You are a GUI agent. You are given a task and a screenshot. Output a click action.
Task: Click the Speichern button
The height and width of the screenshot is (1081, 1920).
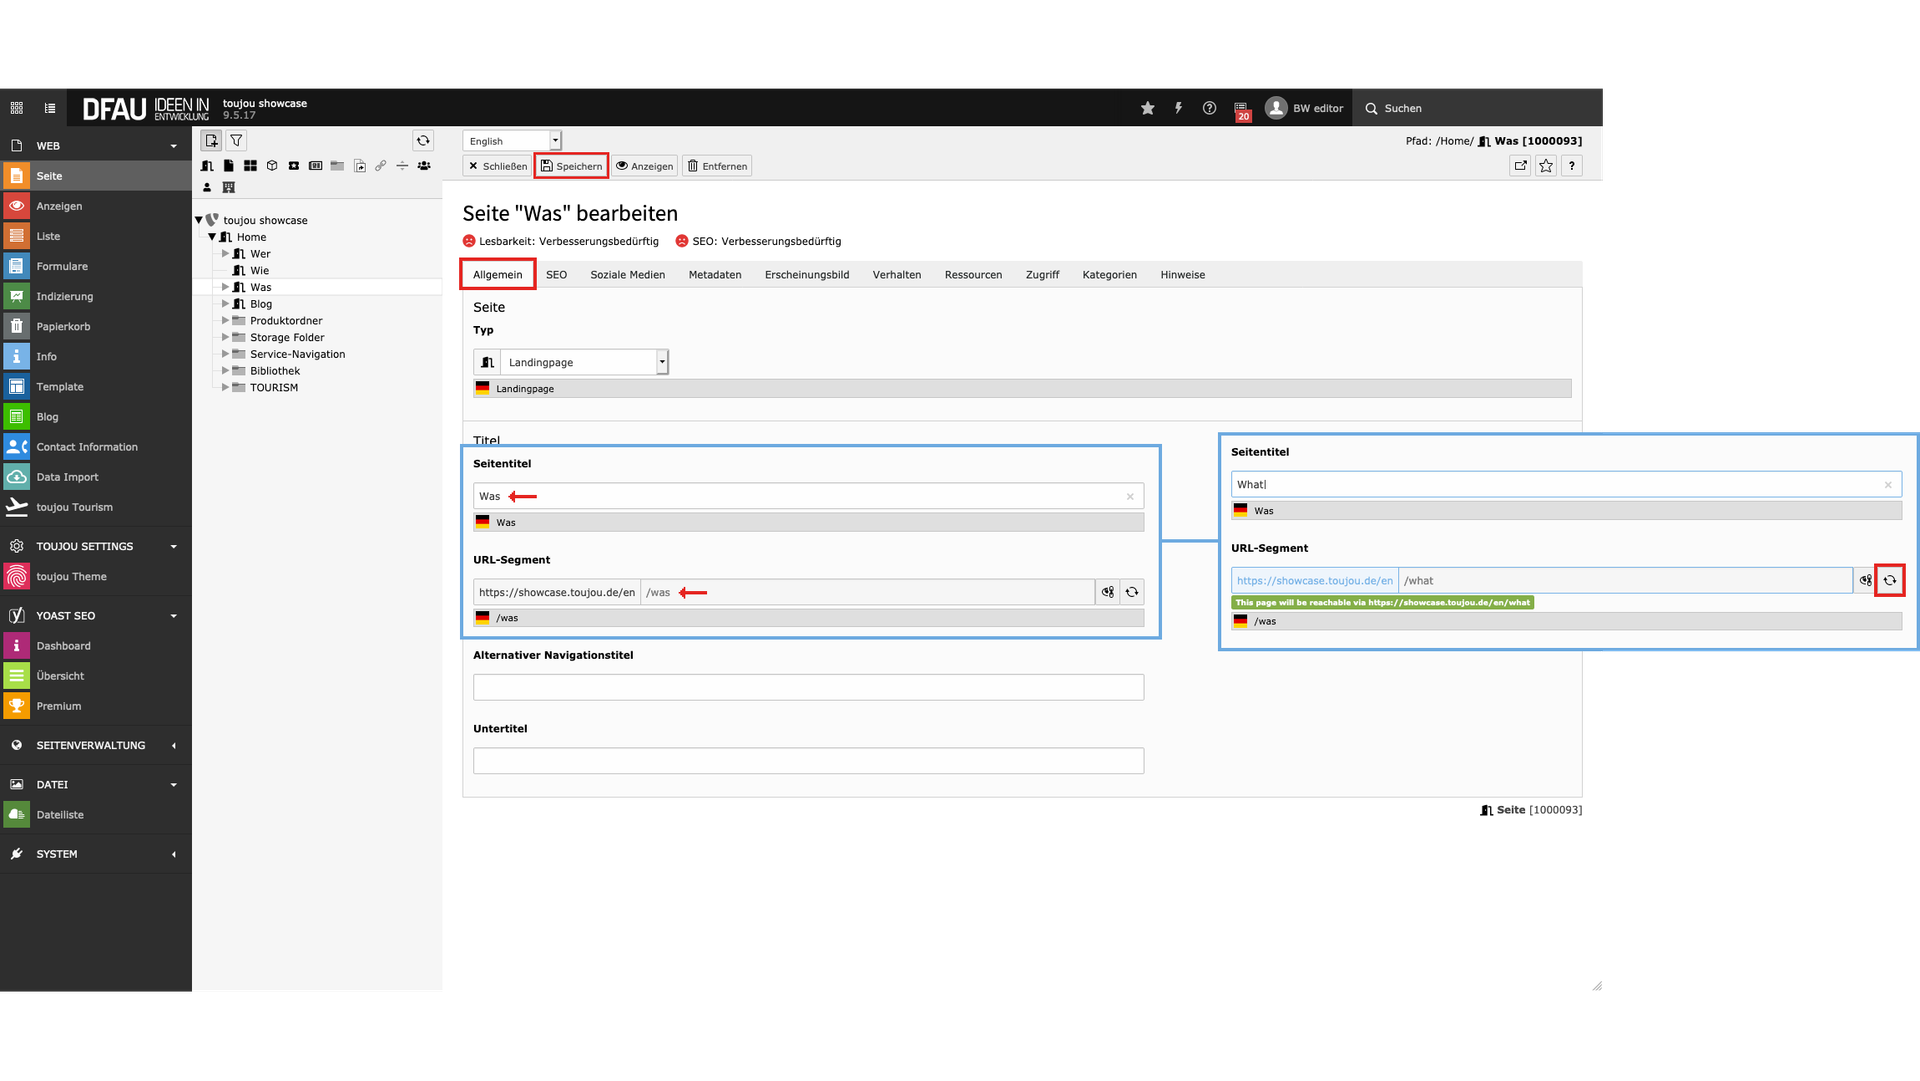pos(571,166)
